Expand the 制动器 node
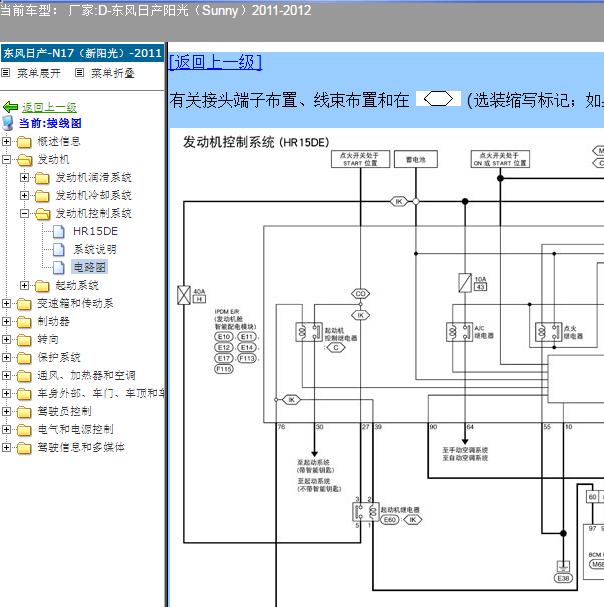The width and height of the screenshot is (604, 607). [6, 321]
